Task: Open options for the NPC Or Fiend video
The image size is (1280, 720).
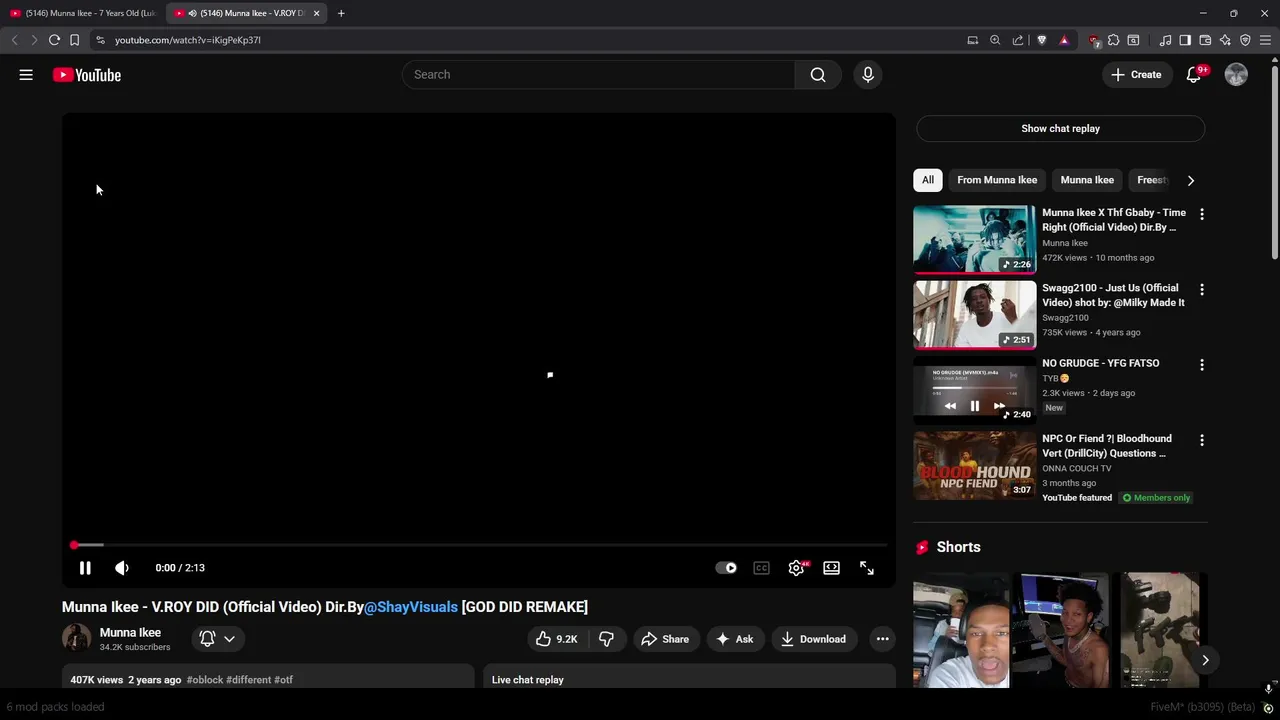Action: tap(1202, 440)
